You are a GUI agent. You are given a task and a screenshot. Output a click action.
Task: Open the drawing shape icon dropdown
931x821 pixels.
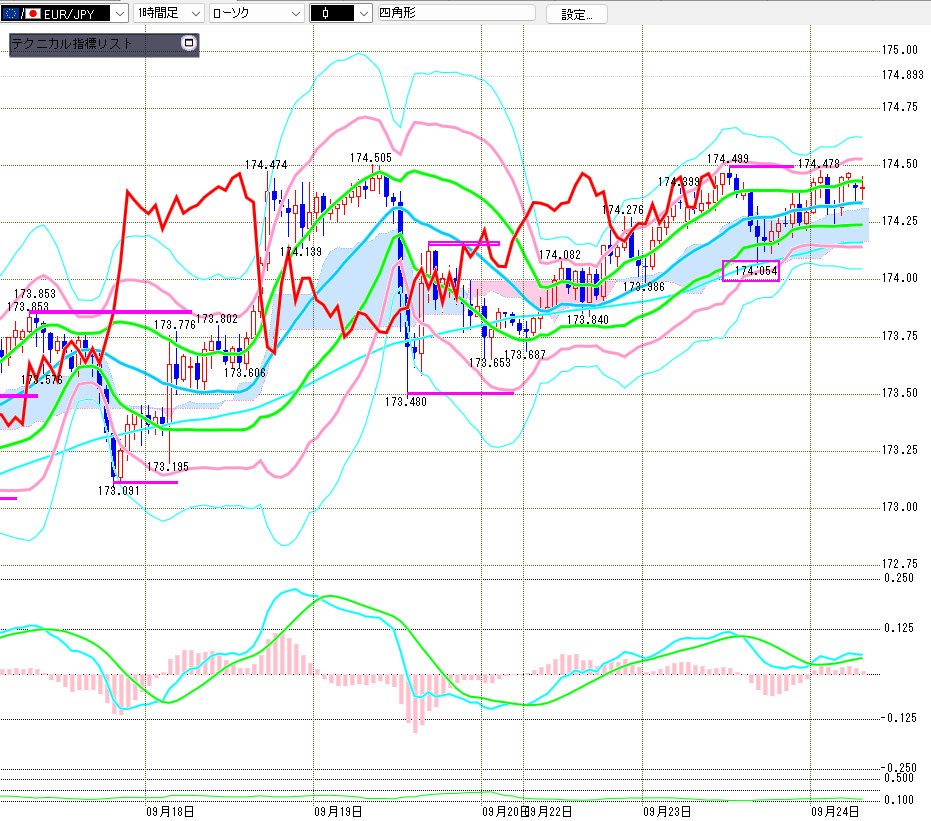(x=360, y=14)
